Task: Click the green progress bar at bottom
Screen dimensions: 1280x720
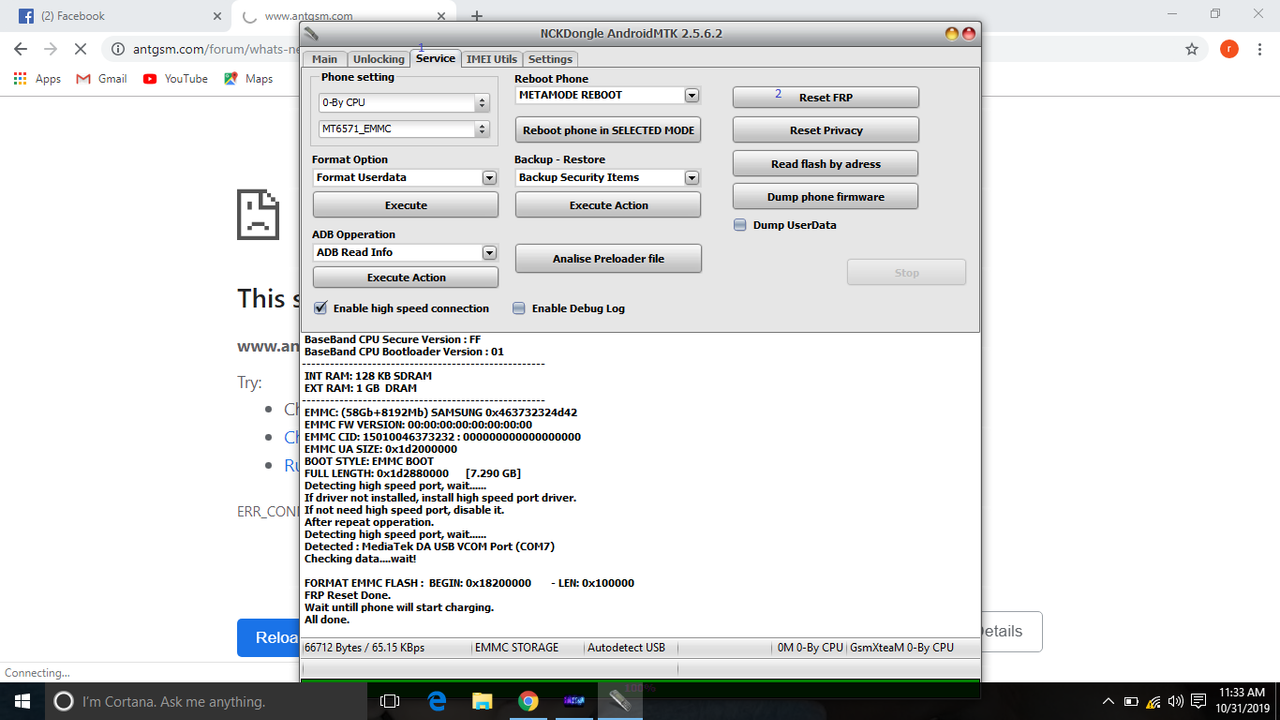Action: click(640, 688)
